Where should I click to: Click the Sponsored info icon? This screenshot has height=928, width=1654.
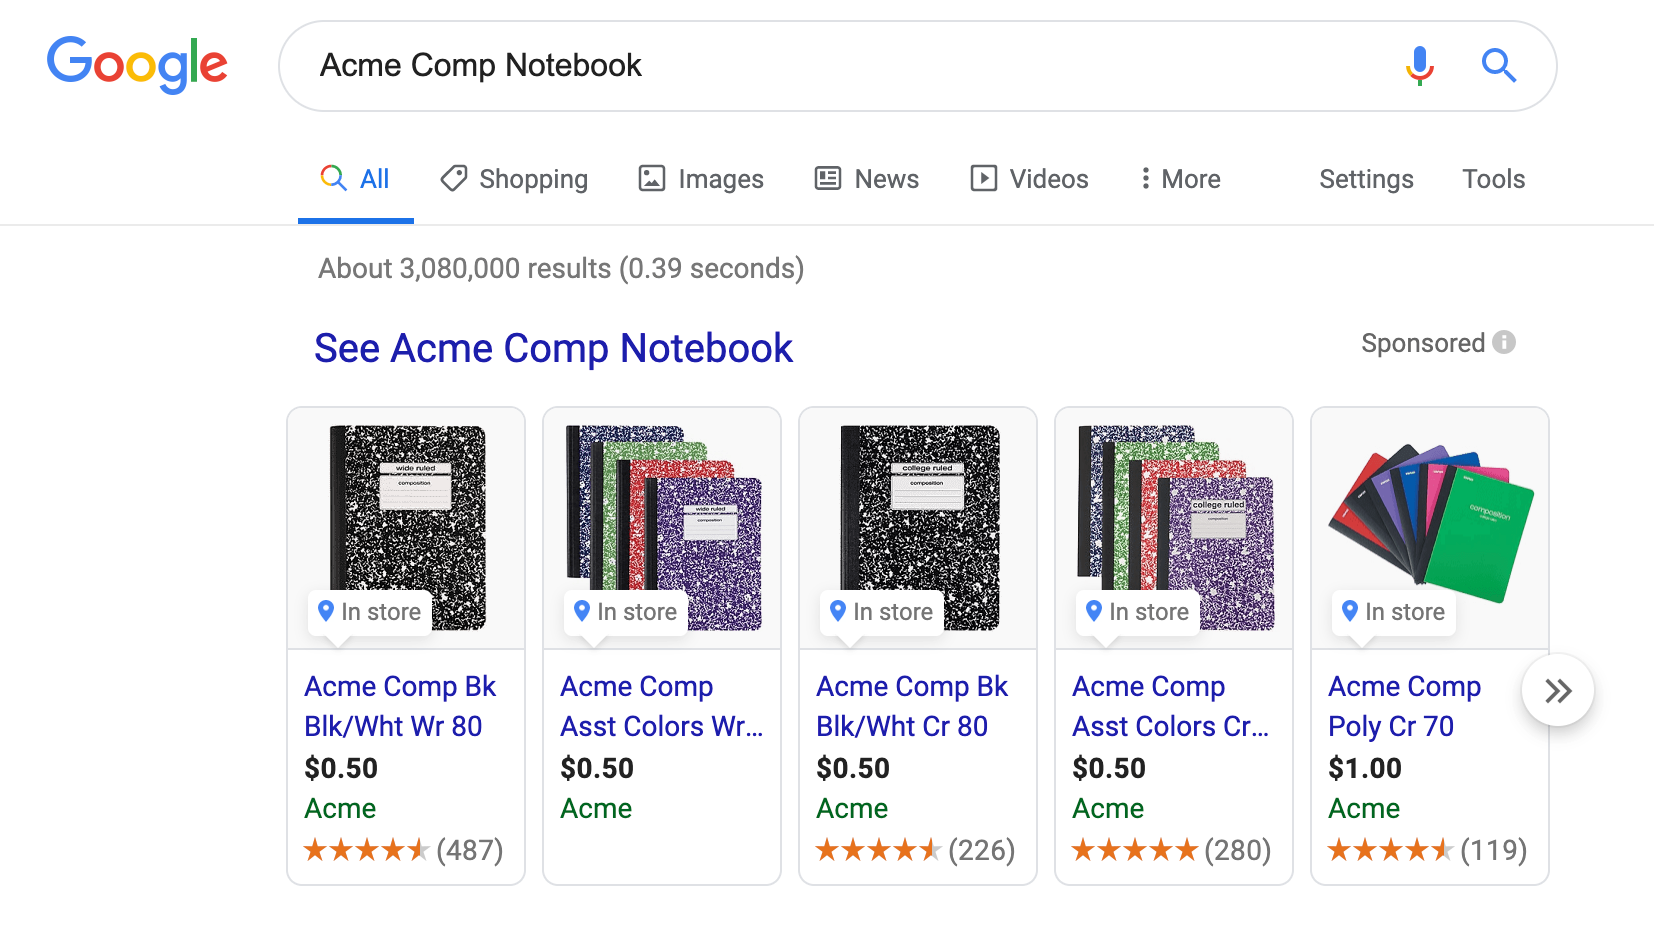tap(1504, 343)
